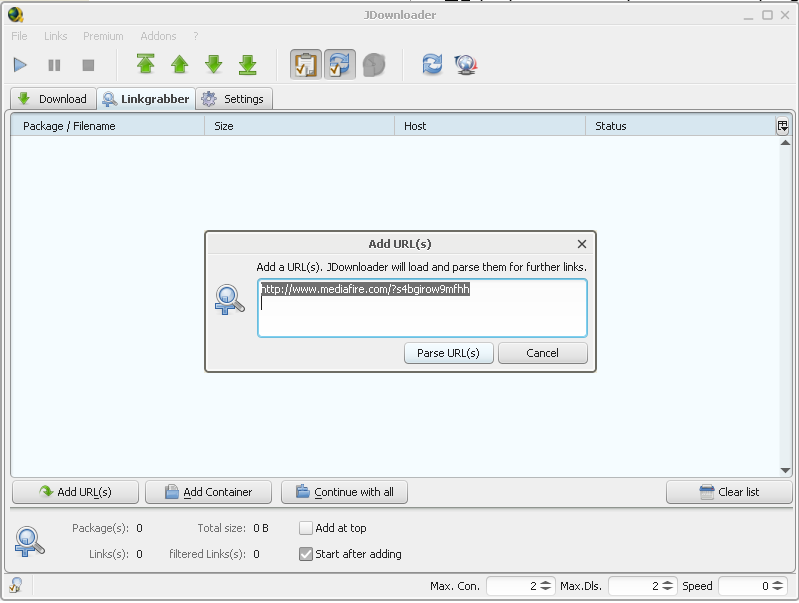Open the File menu
The height and width of the screenshot is (603, 799).
tap(19, 36)
